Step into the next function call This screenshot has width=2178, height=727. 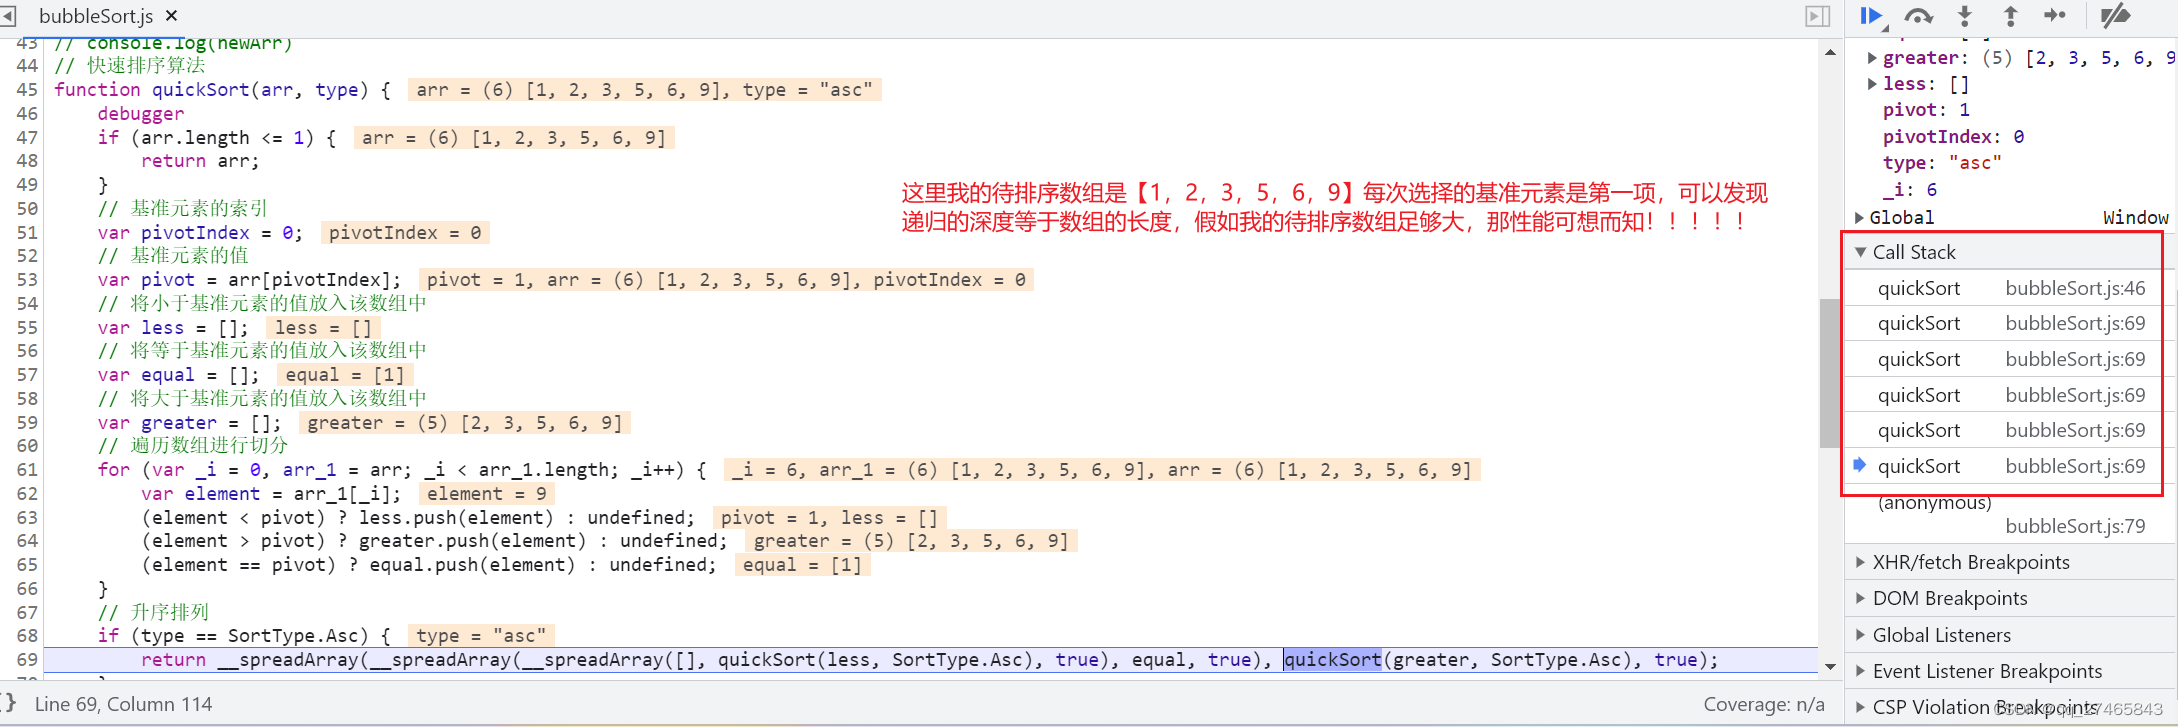[1964, 16]
